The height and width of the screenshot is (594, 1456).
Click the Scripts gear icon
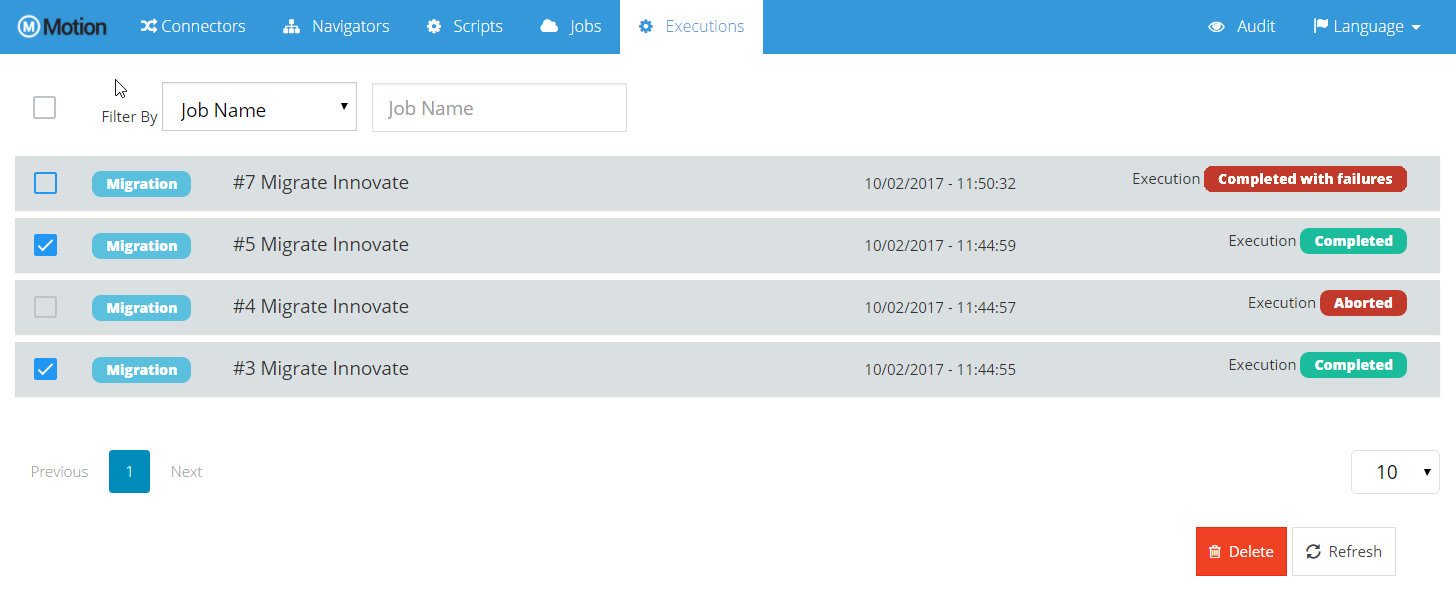click(434, 27)
